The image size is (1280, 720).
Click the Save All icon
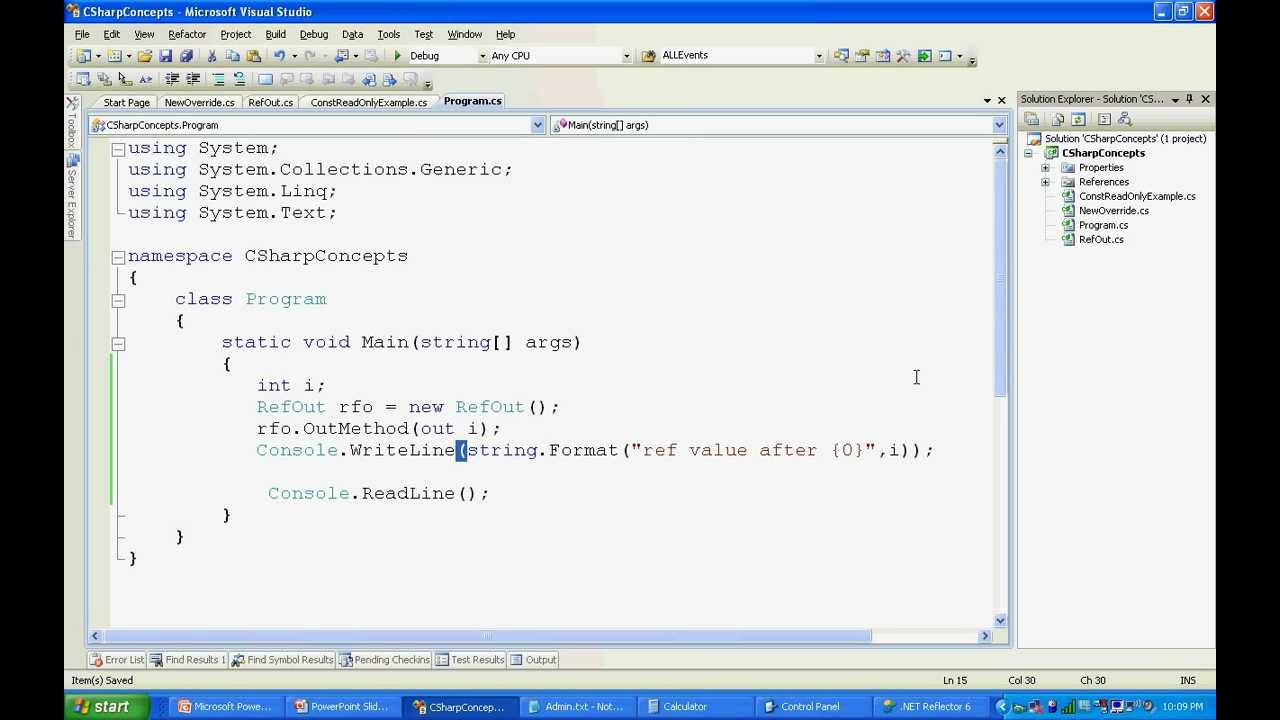[186, 56]
